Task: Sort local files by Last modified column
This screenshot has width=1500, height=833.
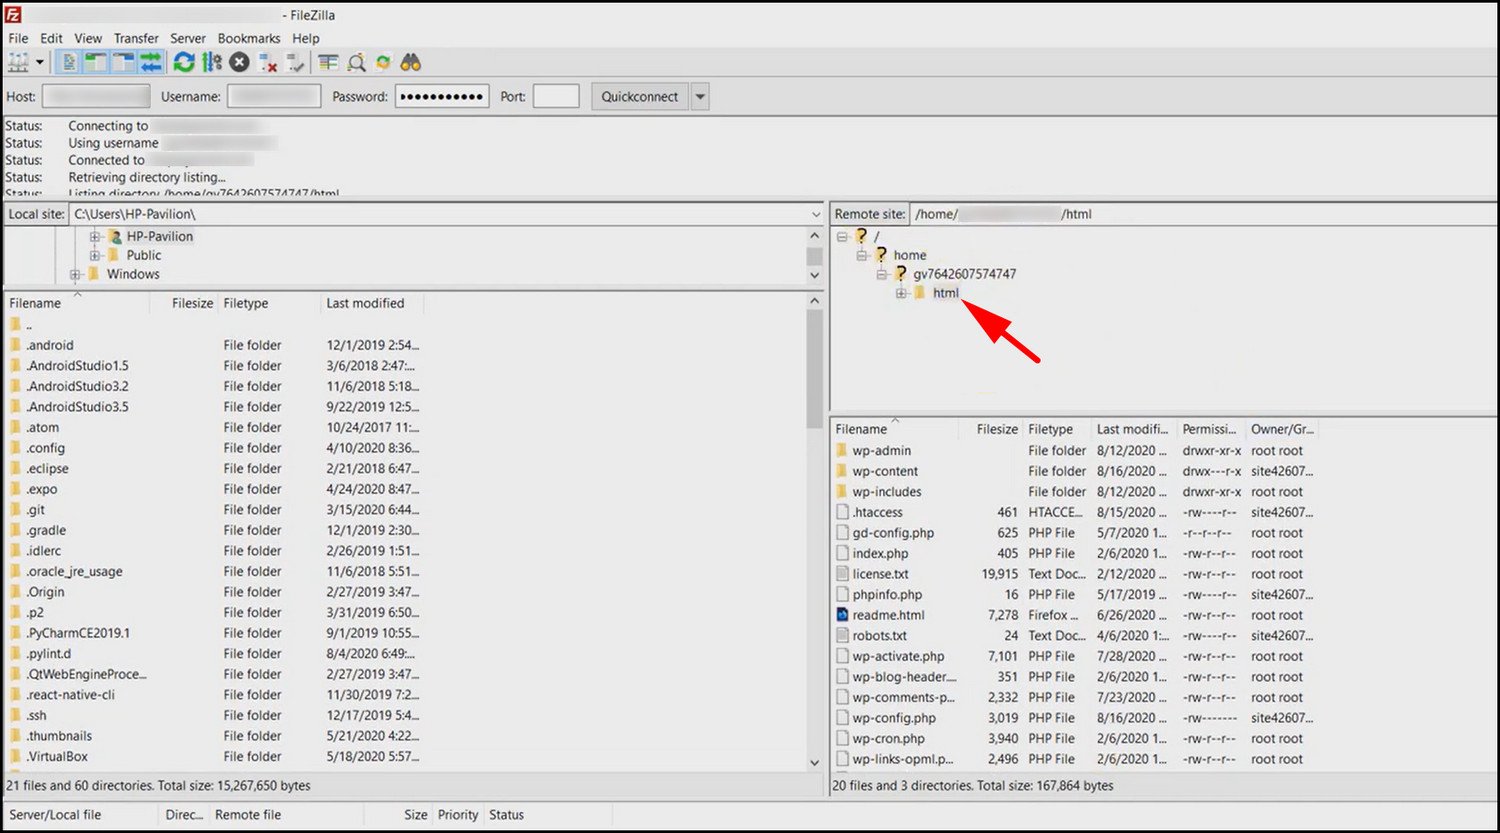Action: [x=365, y=303]
